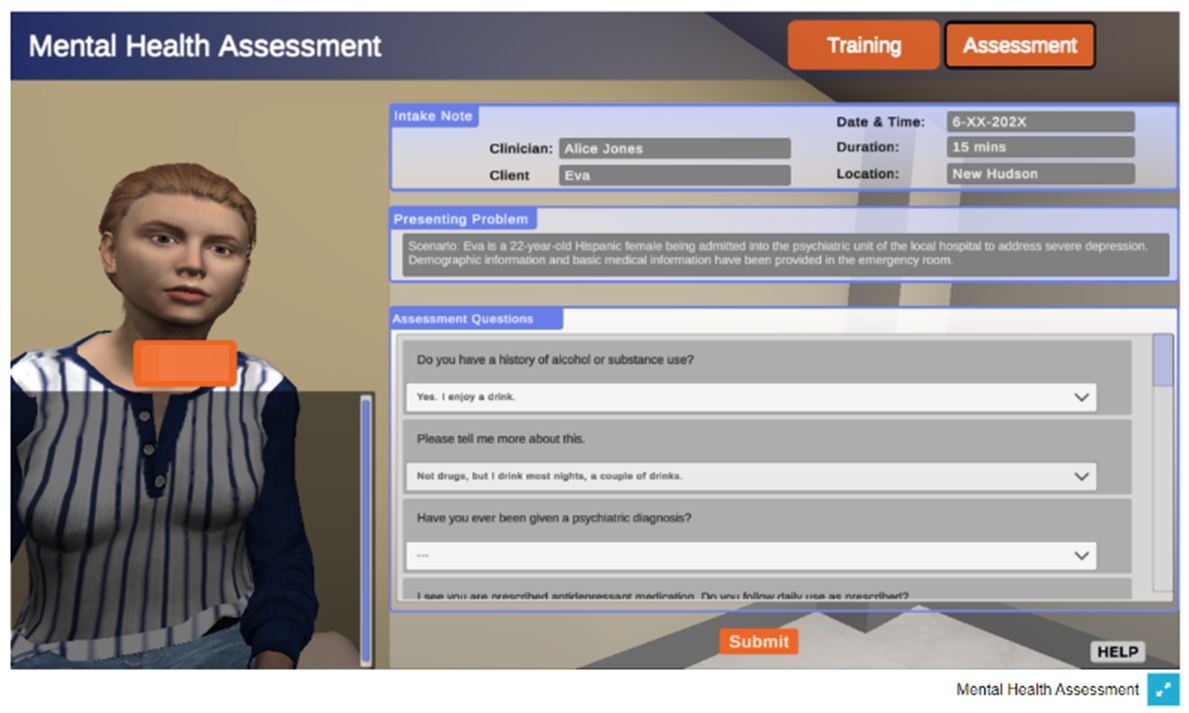Select the Date & Time field
The height and width of the screenshot is (713, 1189).
[1040, 122]
